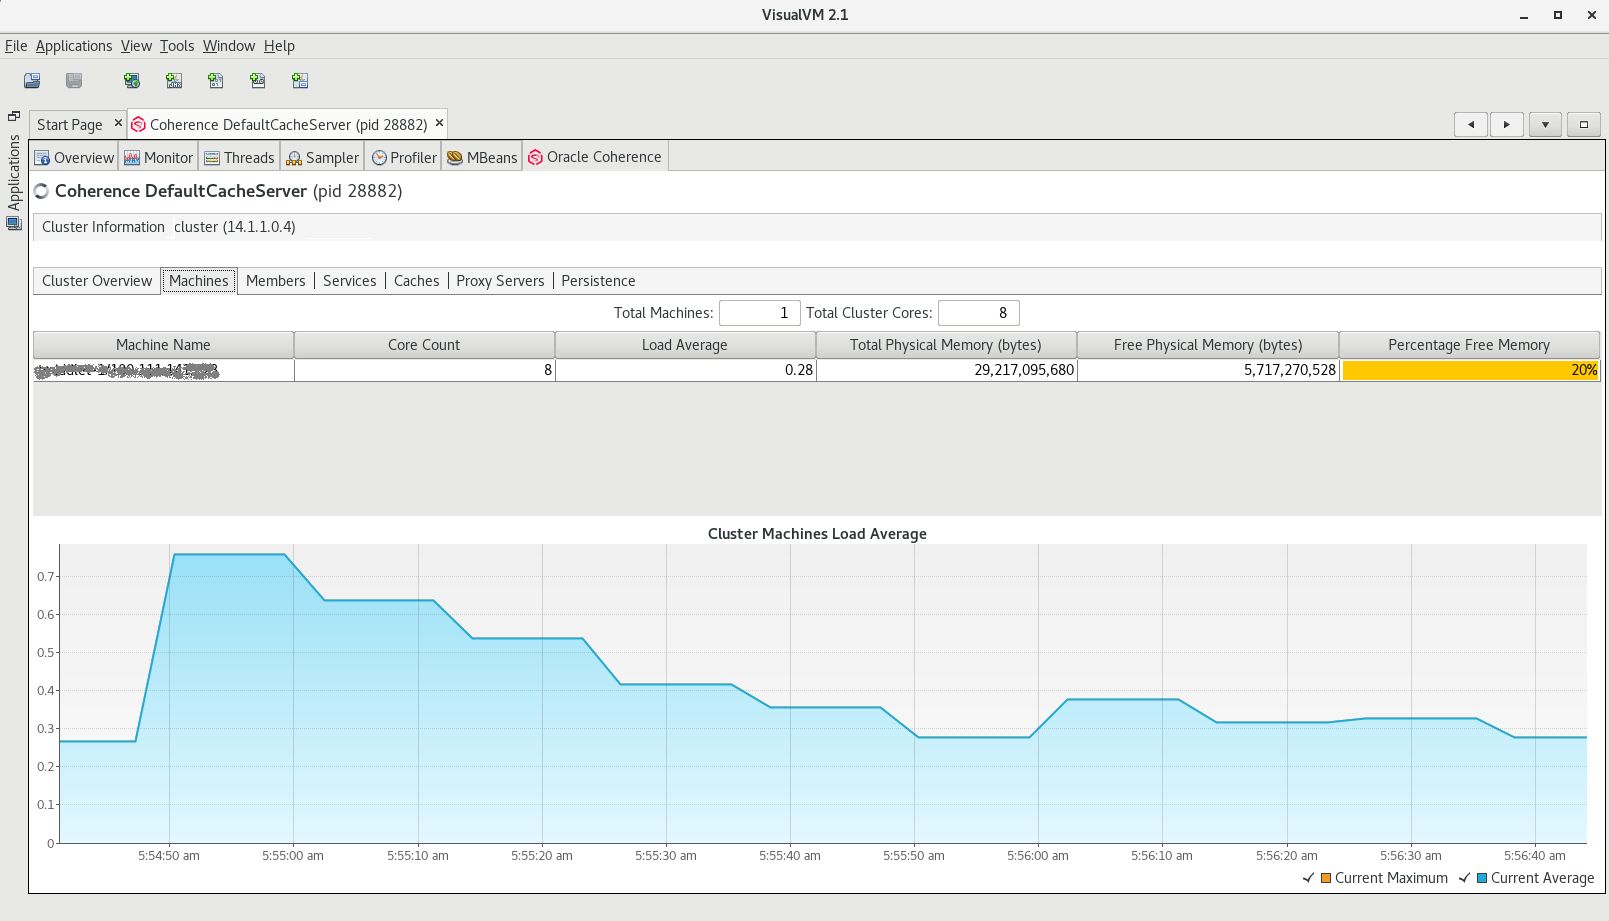Open the View menu

[136, 46]
